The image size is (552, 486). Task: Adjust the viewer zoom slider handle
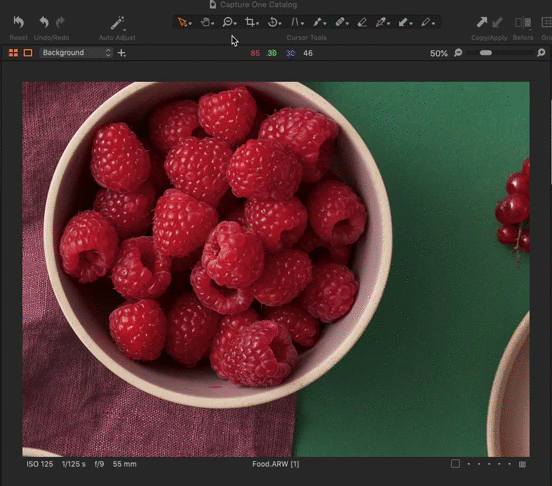486,53
